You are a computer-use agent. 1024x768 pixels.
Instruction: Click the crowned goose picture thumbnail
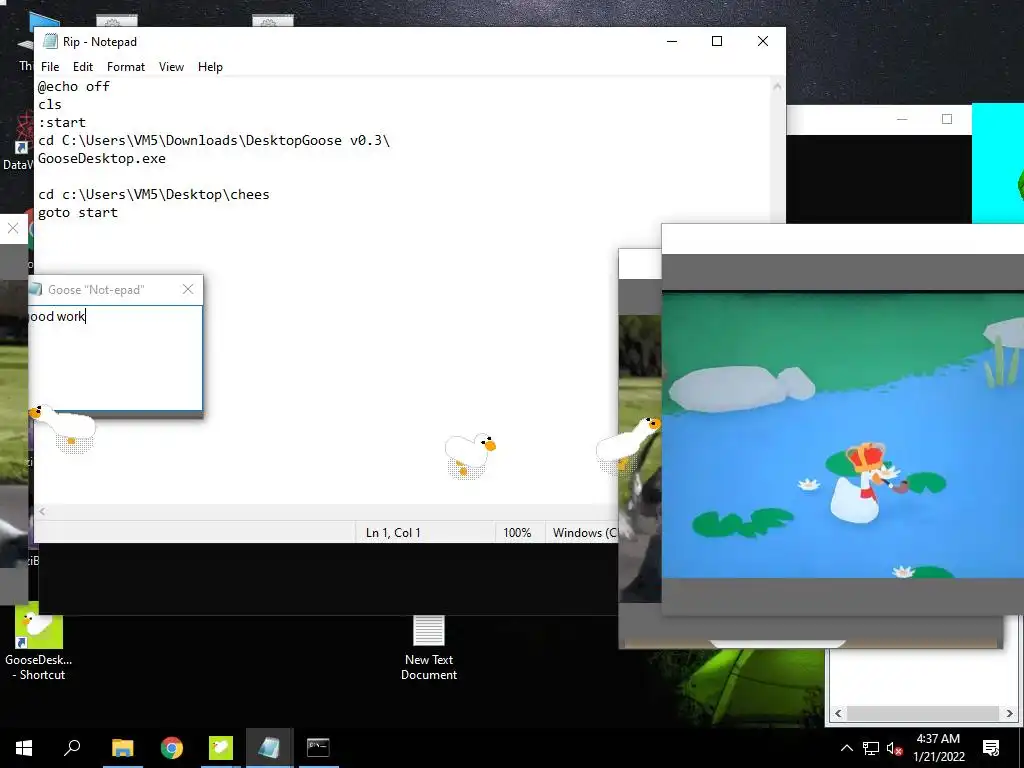pos(843,435)
